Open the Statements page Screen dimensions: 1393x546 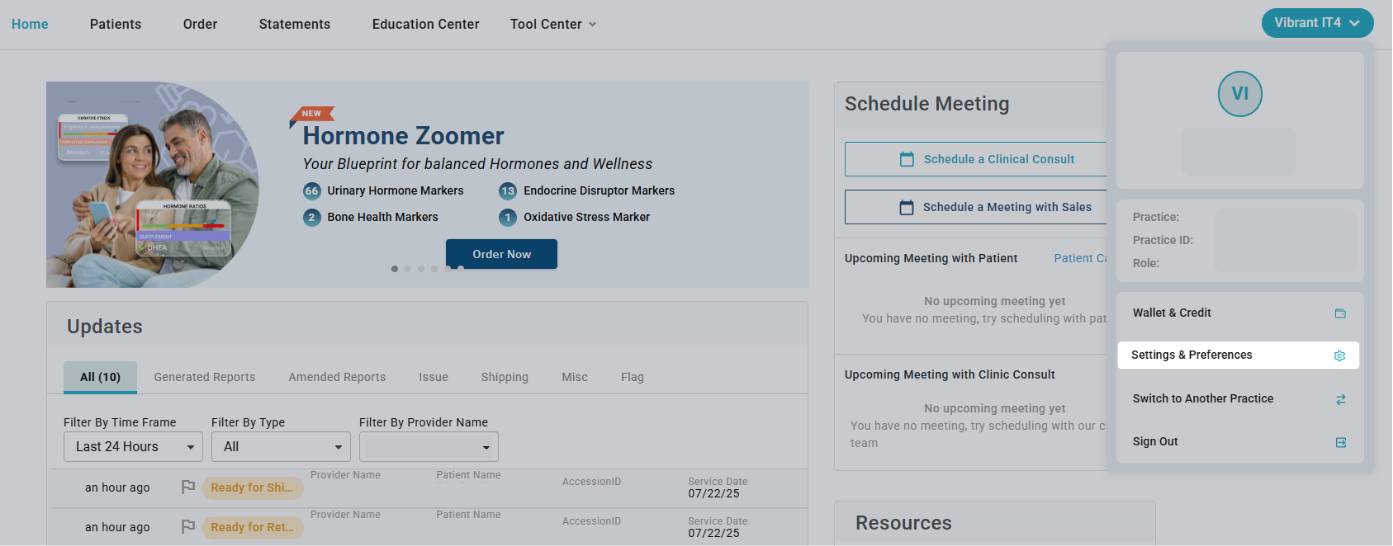click(294, 24)
